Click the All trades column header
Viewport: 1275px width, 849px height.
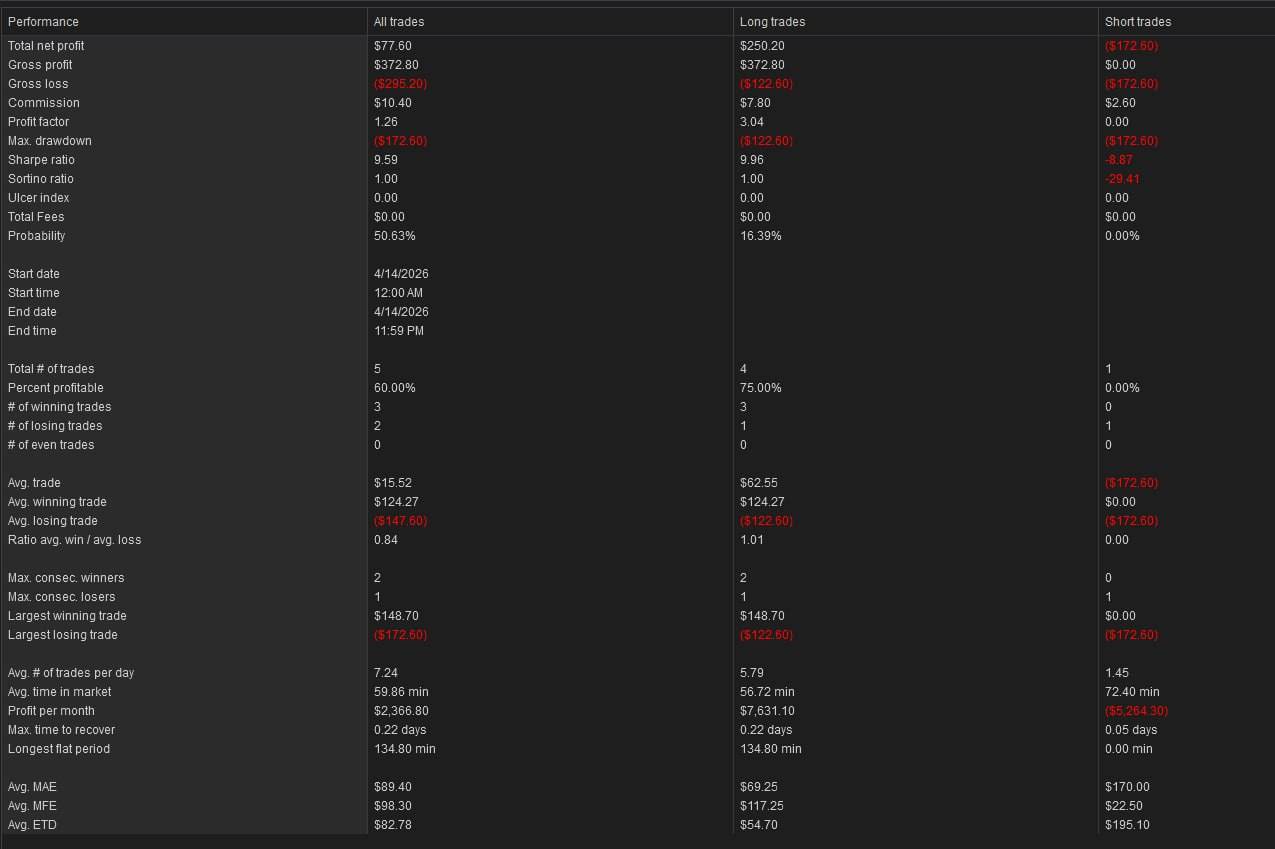399,21
